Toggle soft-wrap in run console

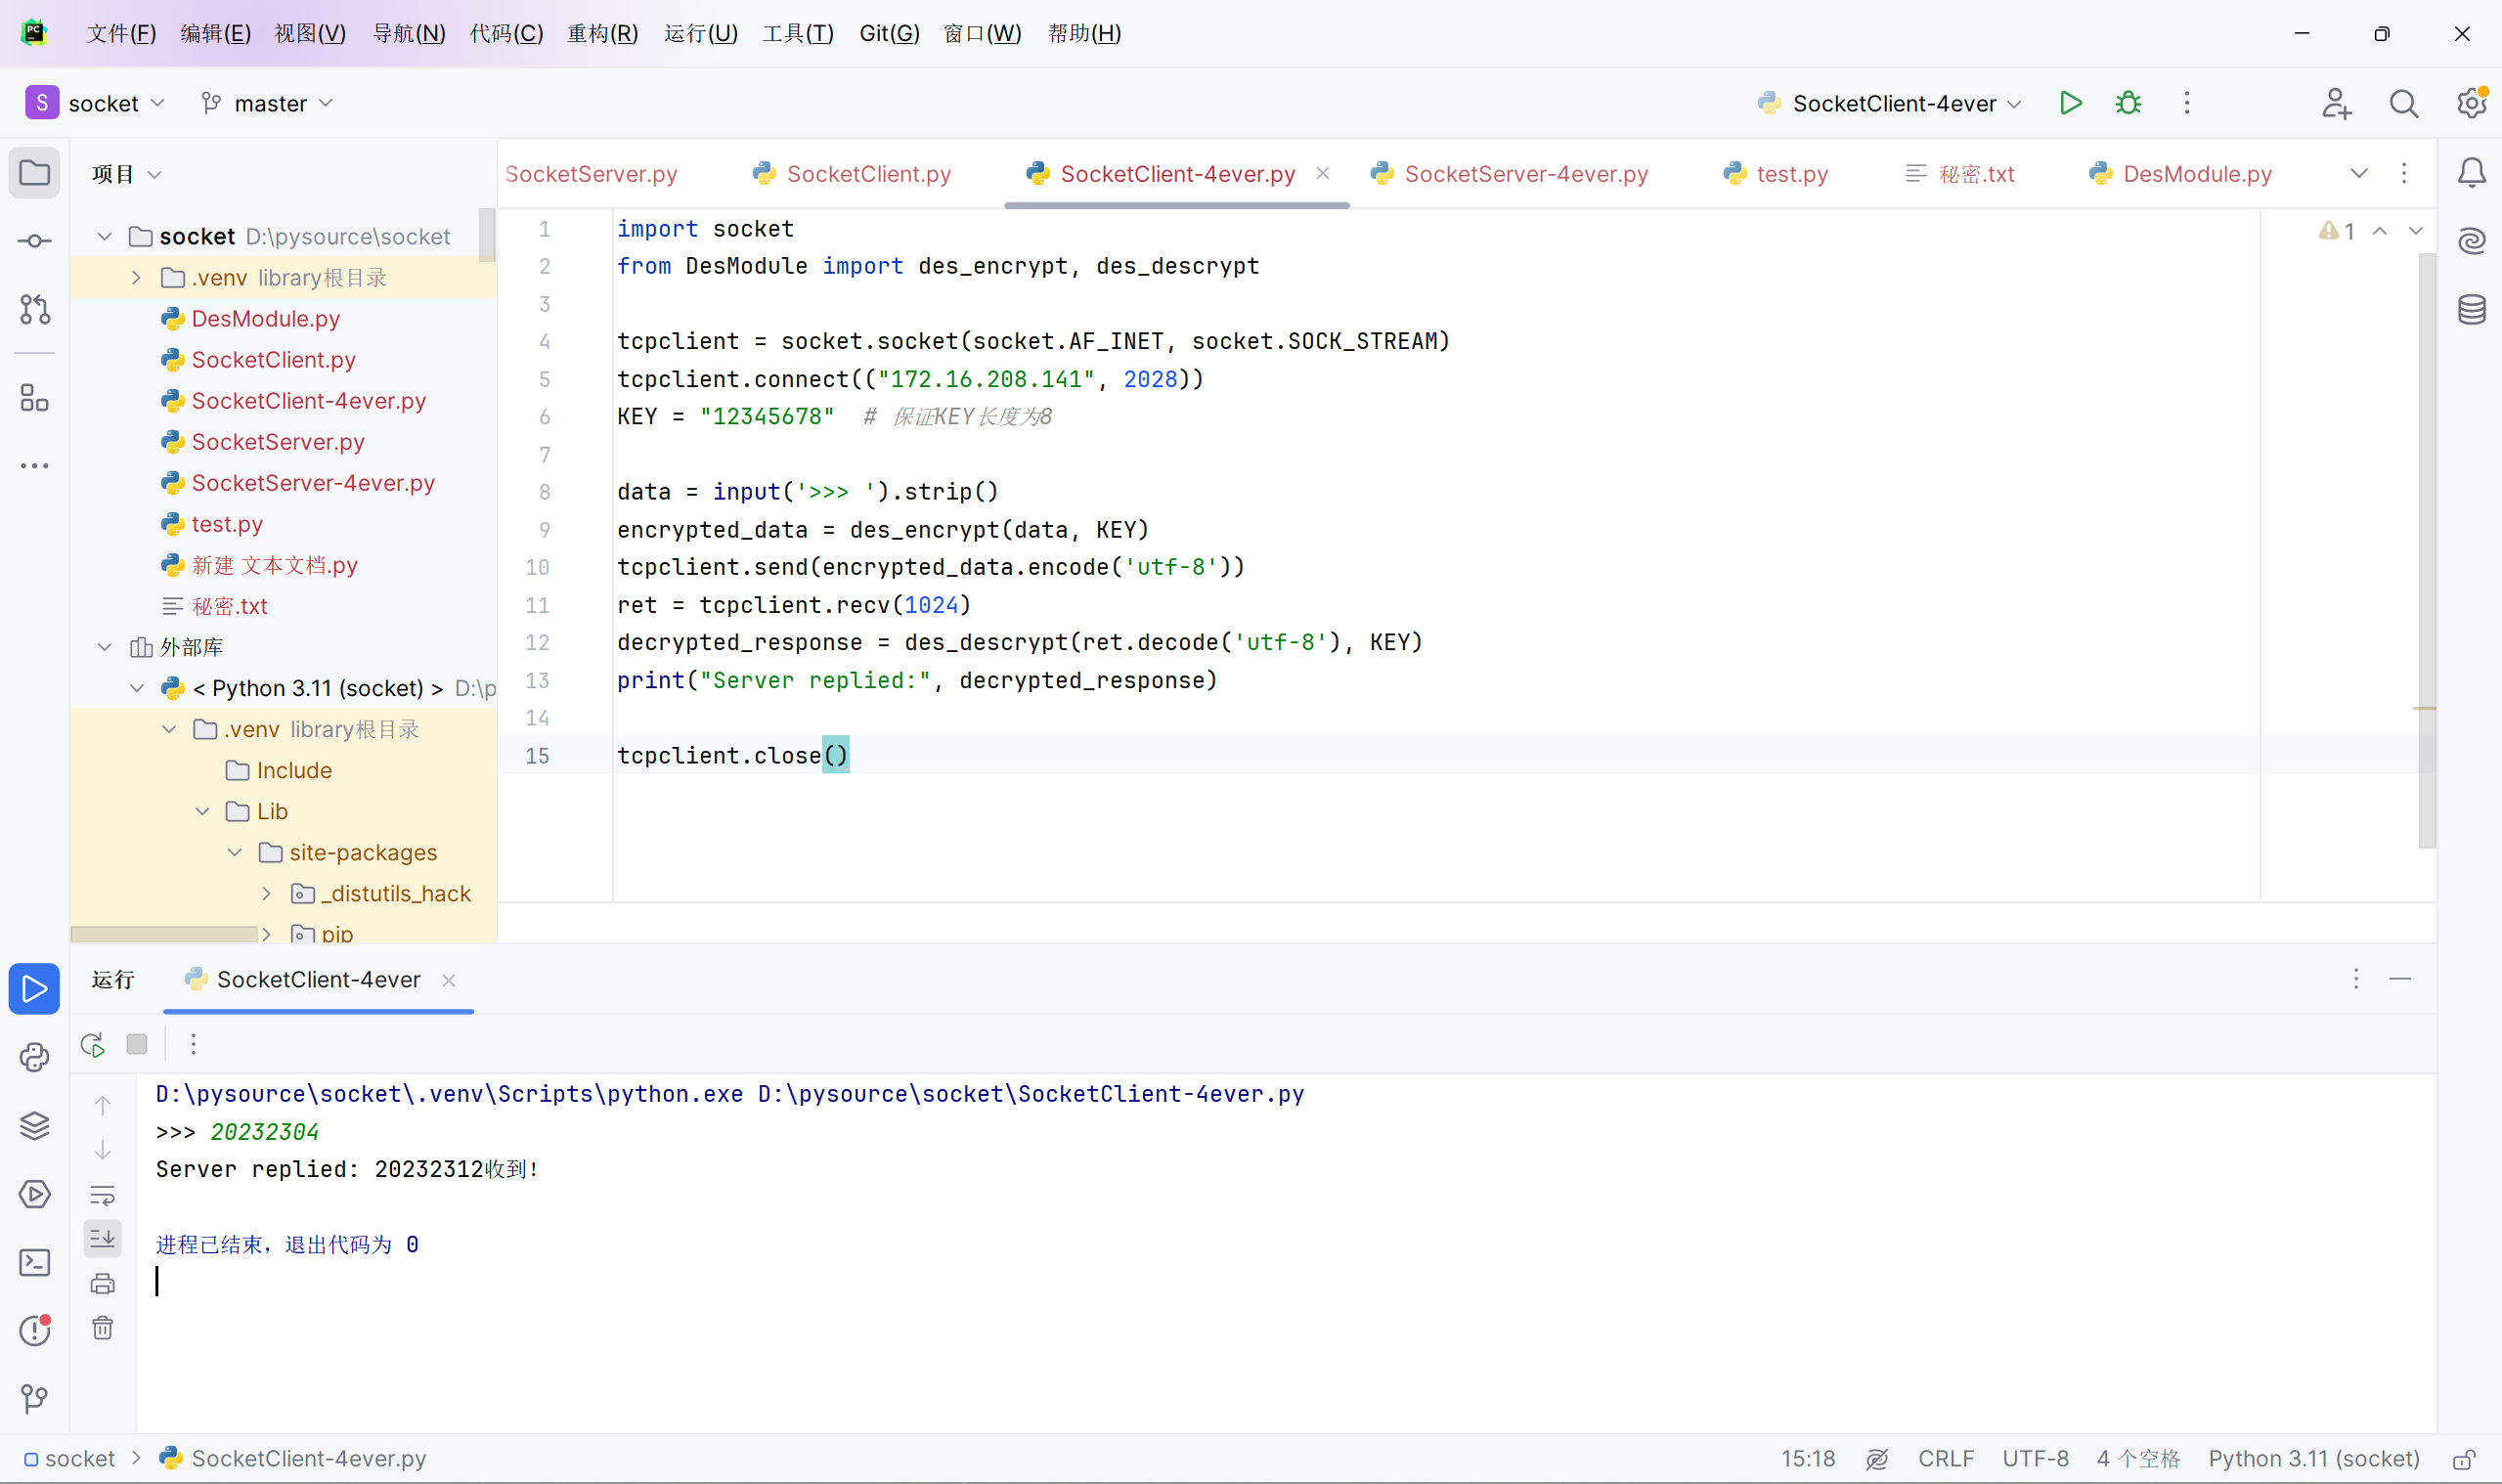click(102, 1195)
